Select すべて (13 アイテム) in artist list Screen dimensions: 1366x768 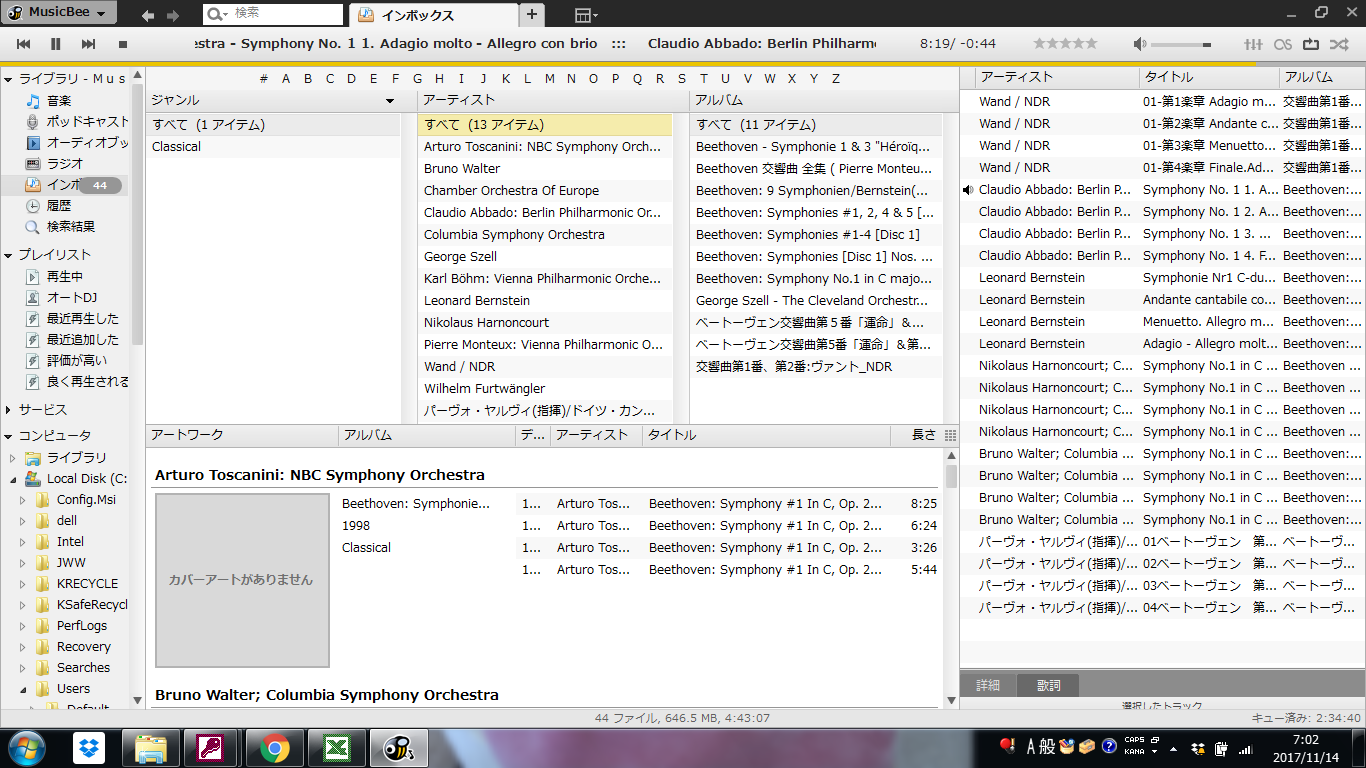coord(545,125)
